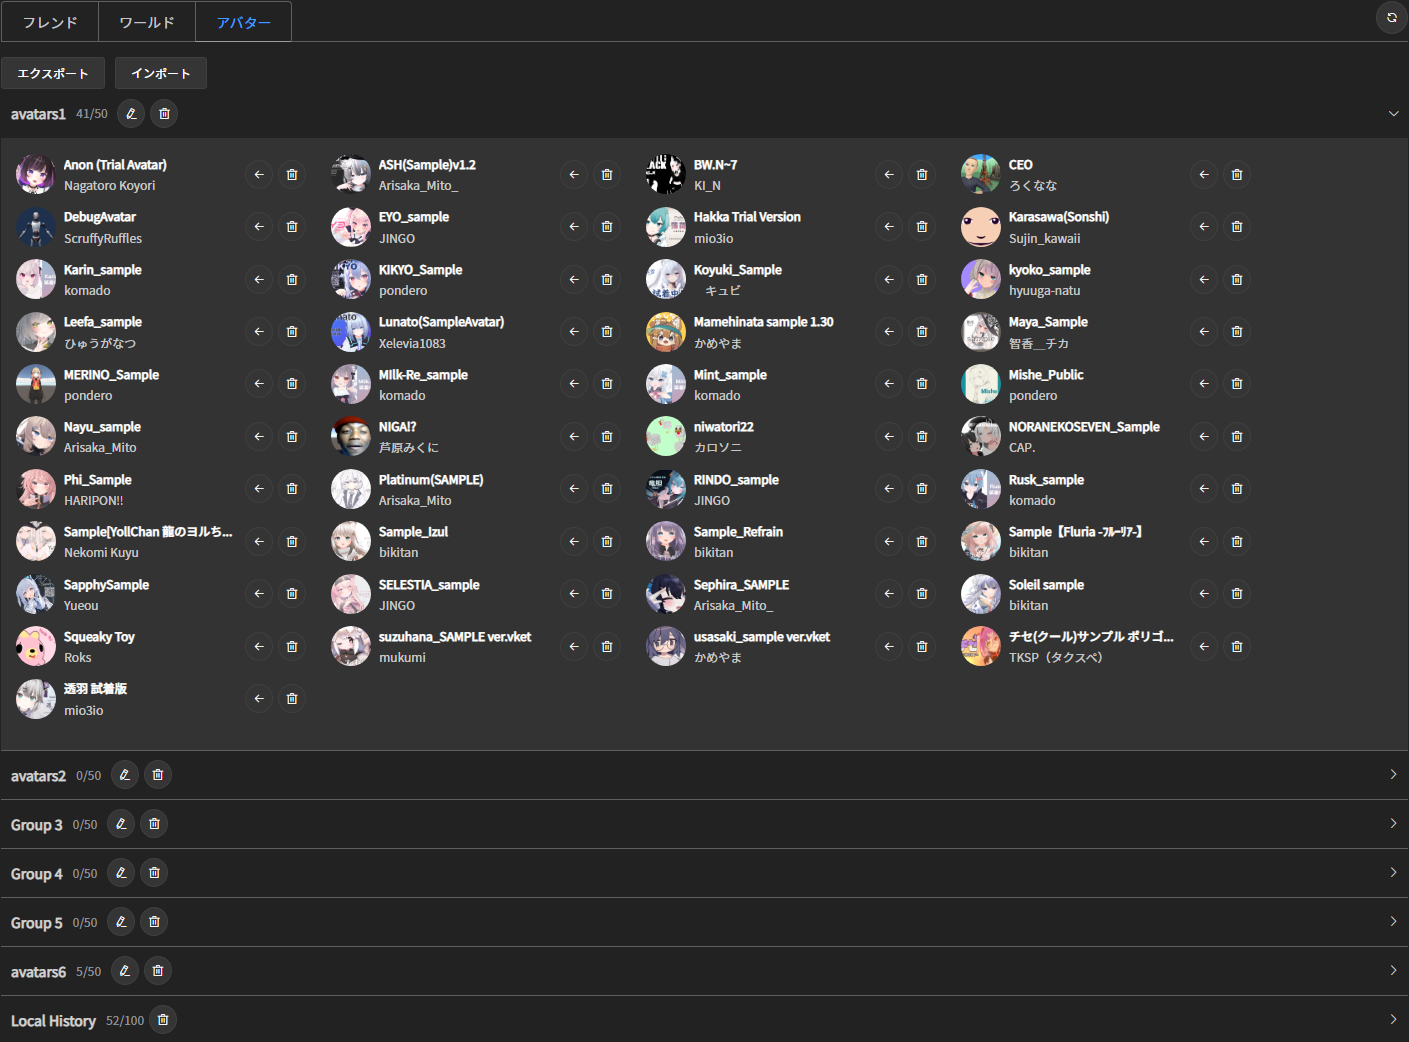This screenshot has height=1042, width=1409.
Task: Click the trash icon for Squeaky Toy
Action: pyautogui.click(x=292, y=647)
